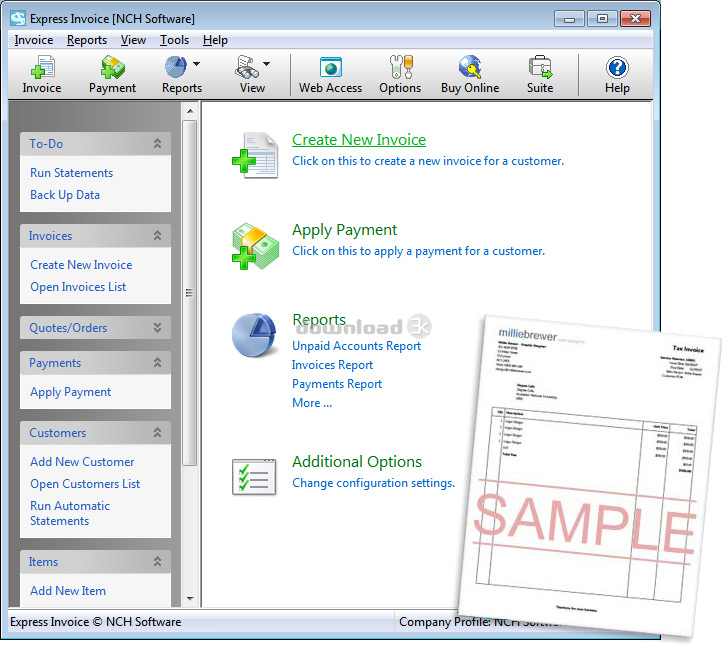The width and height of the screenshot is (728, 653).
Task: Open Invoices List from sidebar
Action: click(78, 287)
